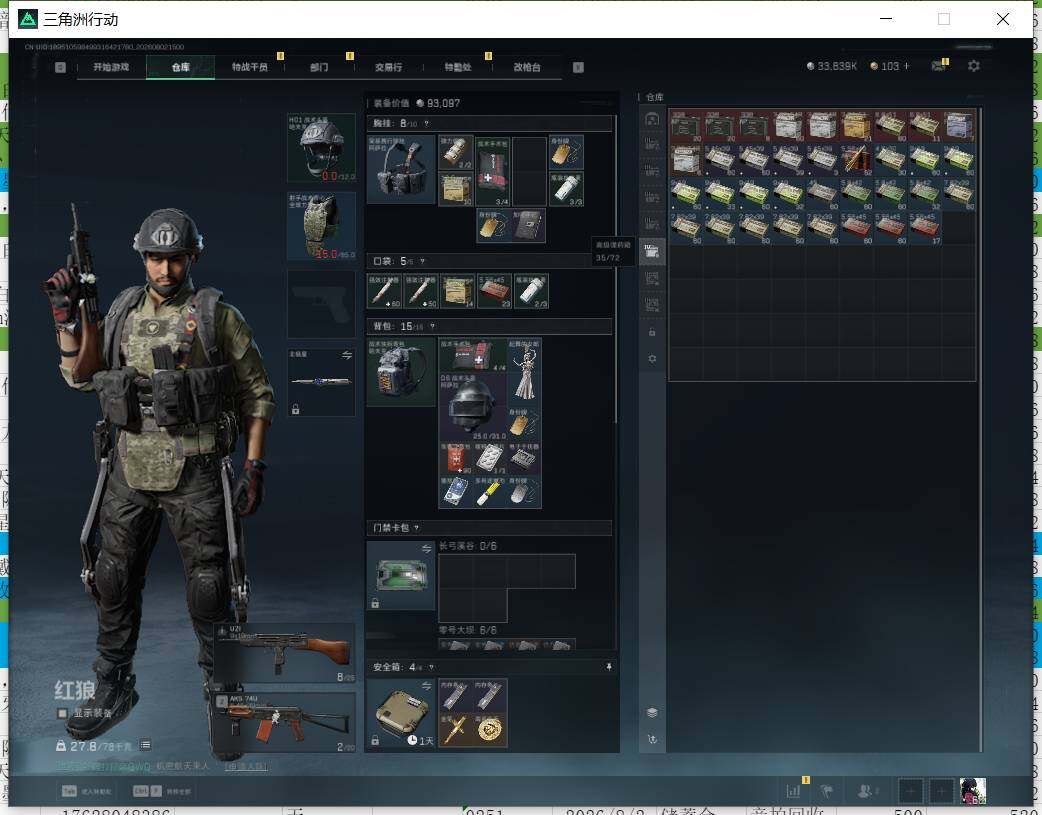This screenshot has height=815, width=1042.
Task: Click the right navigation arrow after 改枪台
Action: 578,66
